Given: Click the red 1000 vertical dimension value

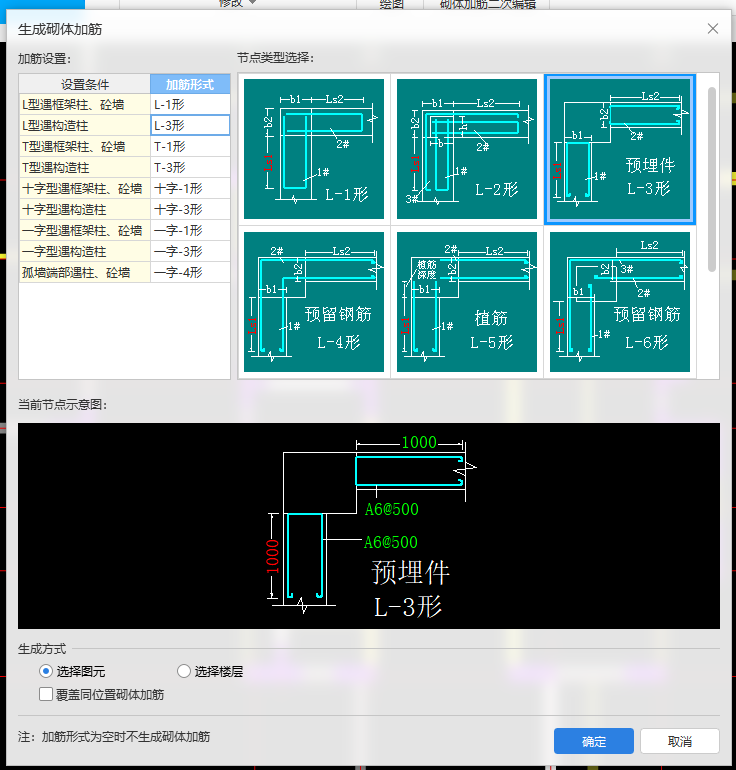Looking at the screenshot, I should tap(273, 556).
